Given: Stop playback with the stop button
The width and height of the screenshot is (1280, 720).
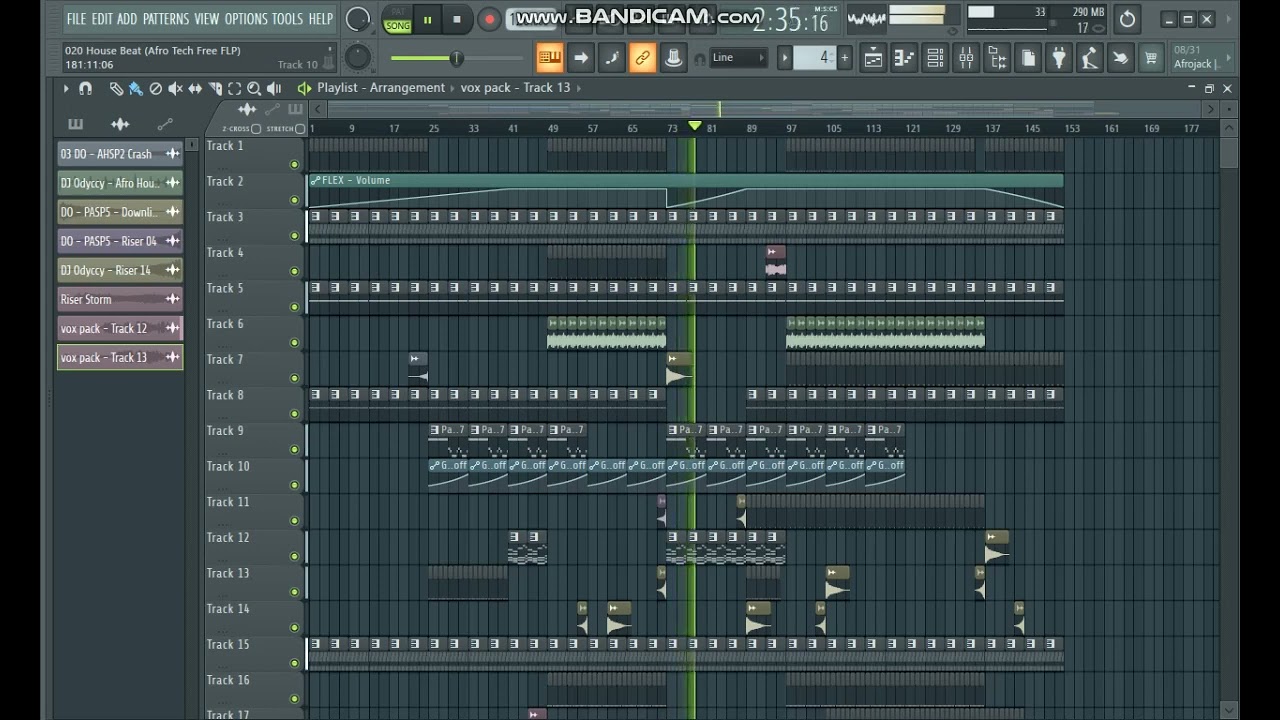Looking at the screenshot, I should (x=457, y=19).
